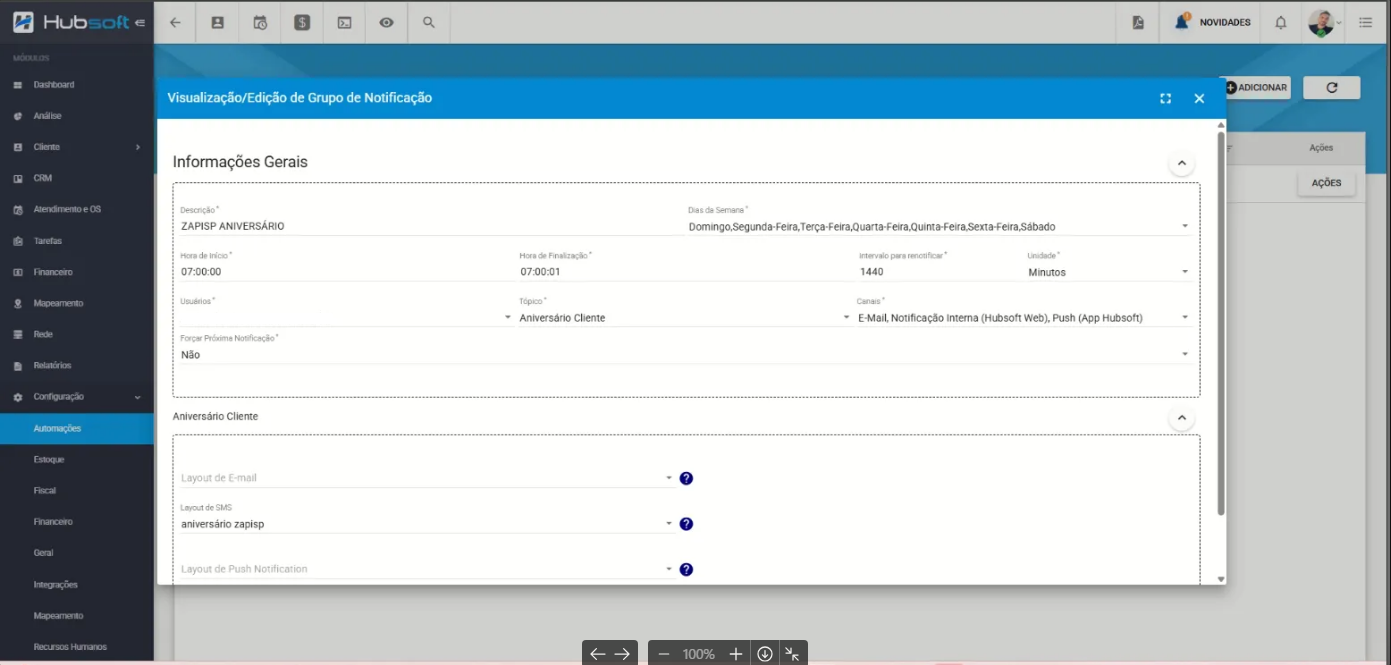The width and height of the screenshot is (1391, 665).
Task: Collapse the Informações Gerais section
Action: (x=1181, y=162)
